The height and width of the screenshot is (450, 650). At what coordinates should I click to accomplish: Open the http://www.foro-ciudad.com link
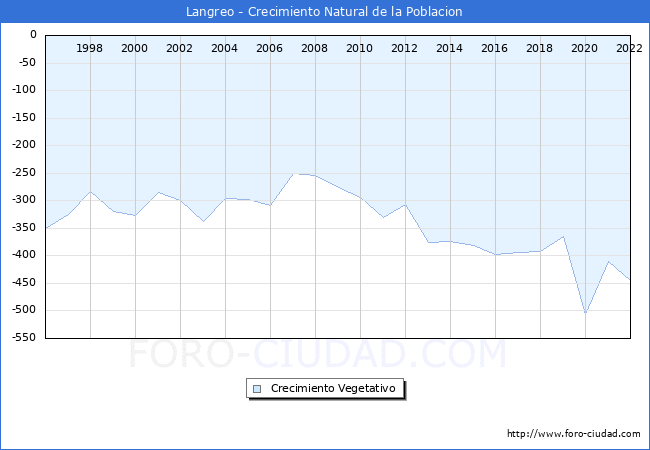574,434
